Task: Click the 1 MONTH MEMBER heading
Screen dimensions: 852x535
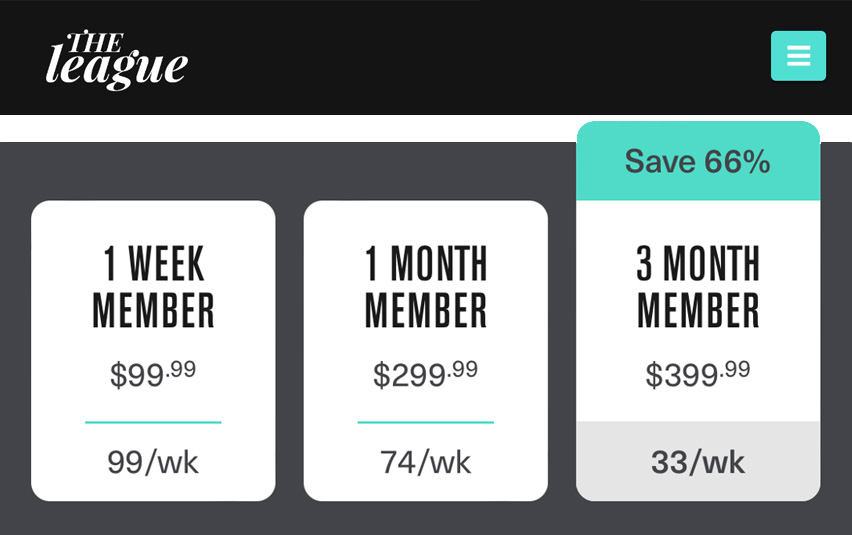Action: click(426, 286)
